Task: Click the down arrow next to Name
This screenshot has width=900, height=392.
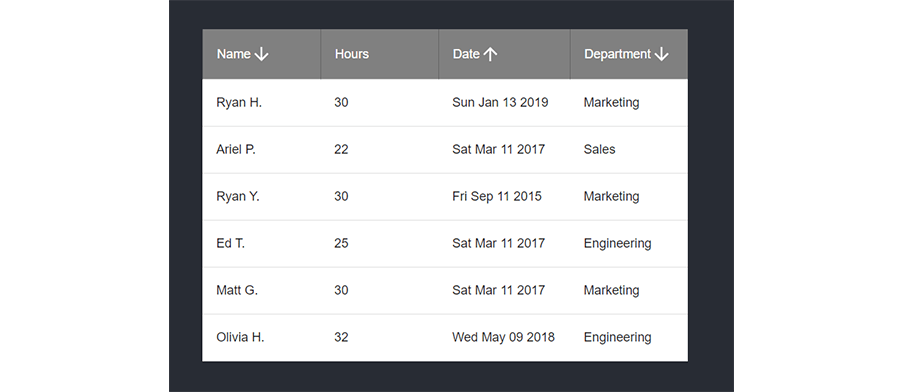Action: [x=261, y=54]
